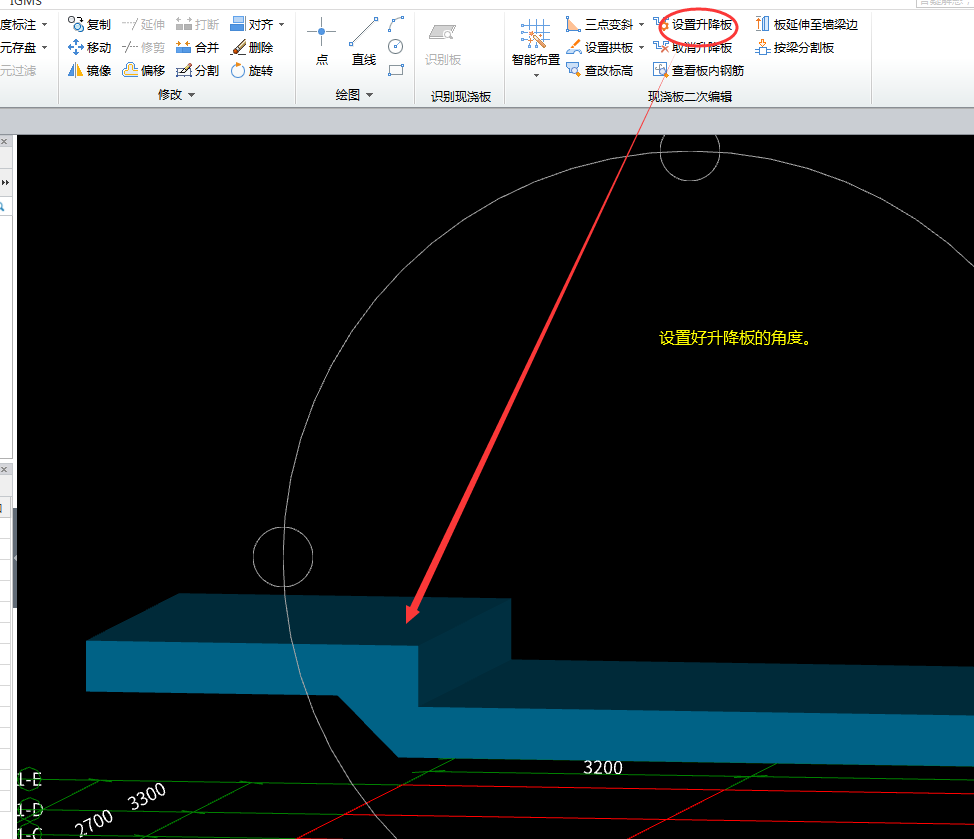Click the 识别板 tool
This screenshot has width=974, height=839.
point(443,45)
